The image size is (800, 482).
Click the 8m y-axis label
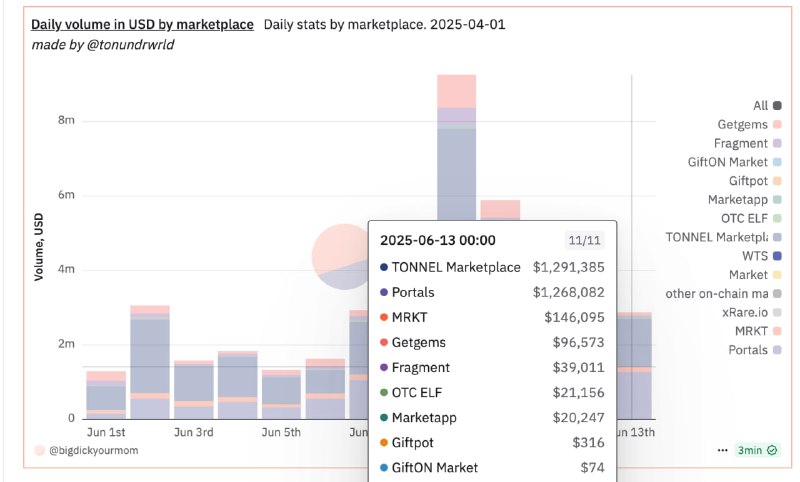[x=66, y=120]
